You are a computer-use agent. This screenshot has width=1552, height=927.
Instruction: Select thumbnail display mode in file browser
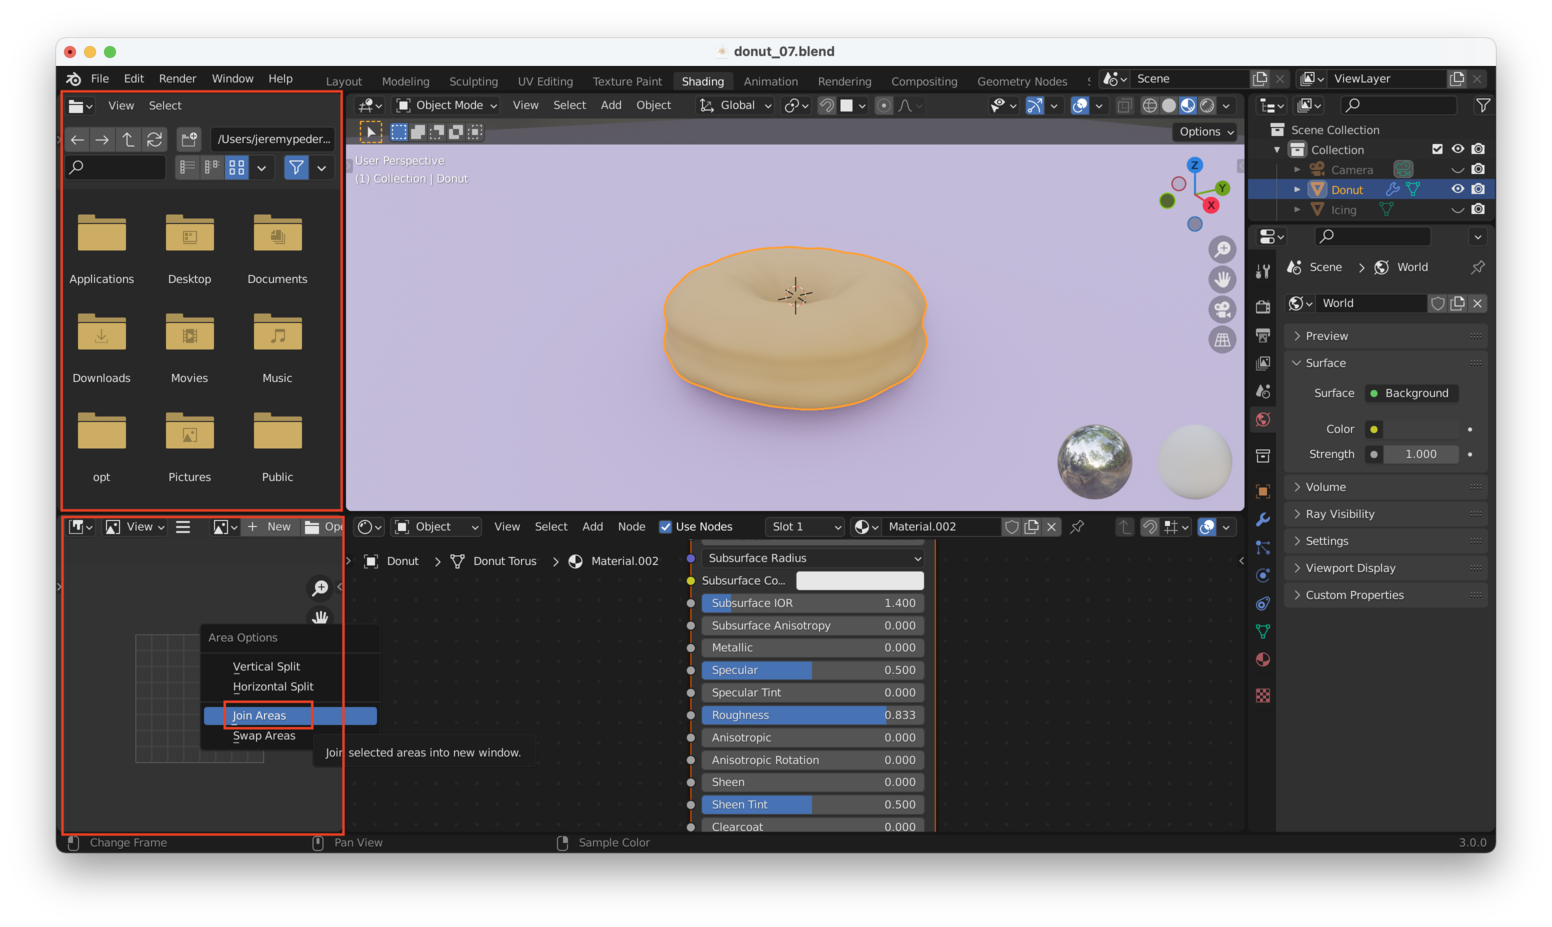(236, 167)
